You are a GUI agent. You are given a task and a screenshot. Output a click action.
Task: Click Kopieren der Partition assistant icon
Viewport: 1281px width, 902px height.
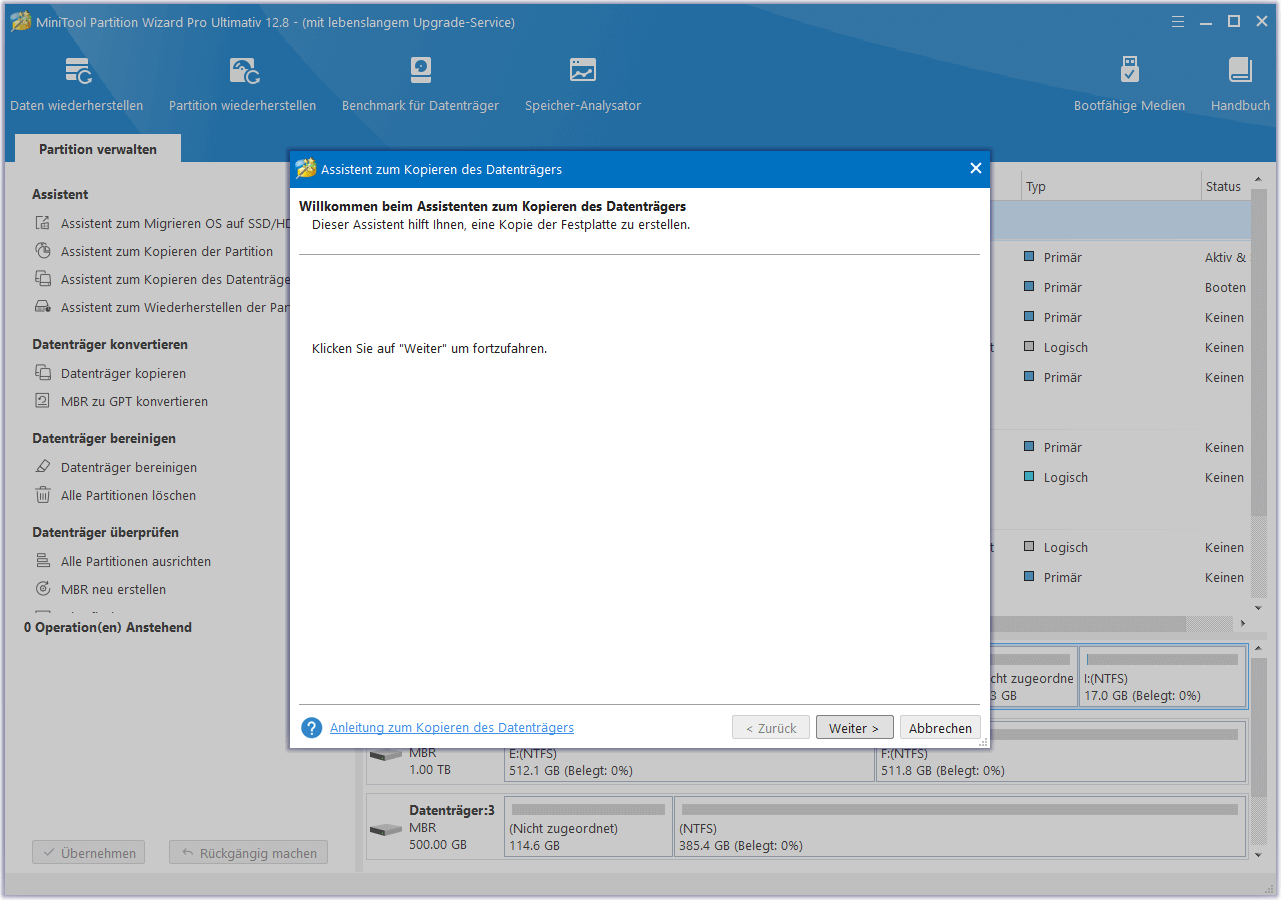(43, 252)
